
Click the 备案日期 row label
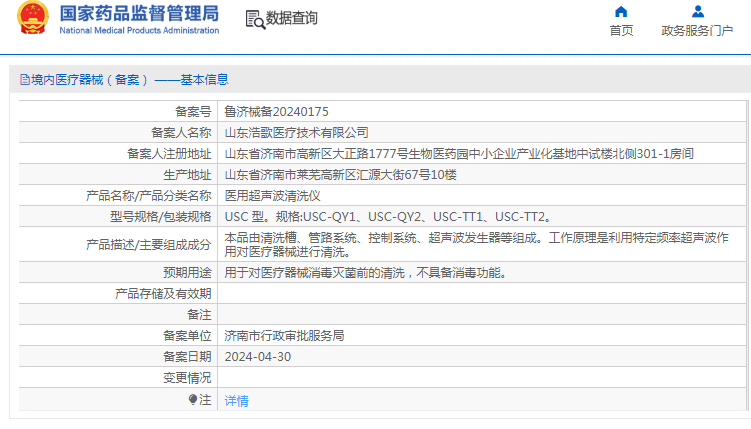[x=187, y=357]
